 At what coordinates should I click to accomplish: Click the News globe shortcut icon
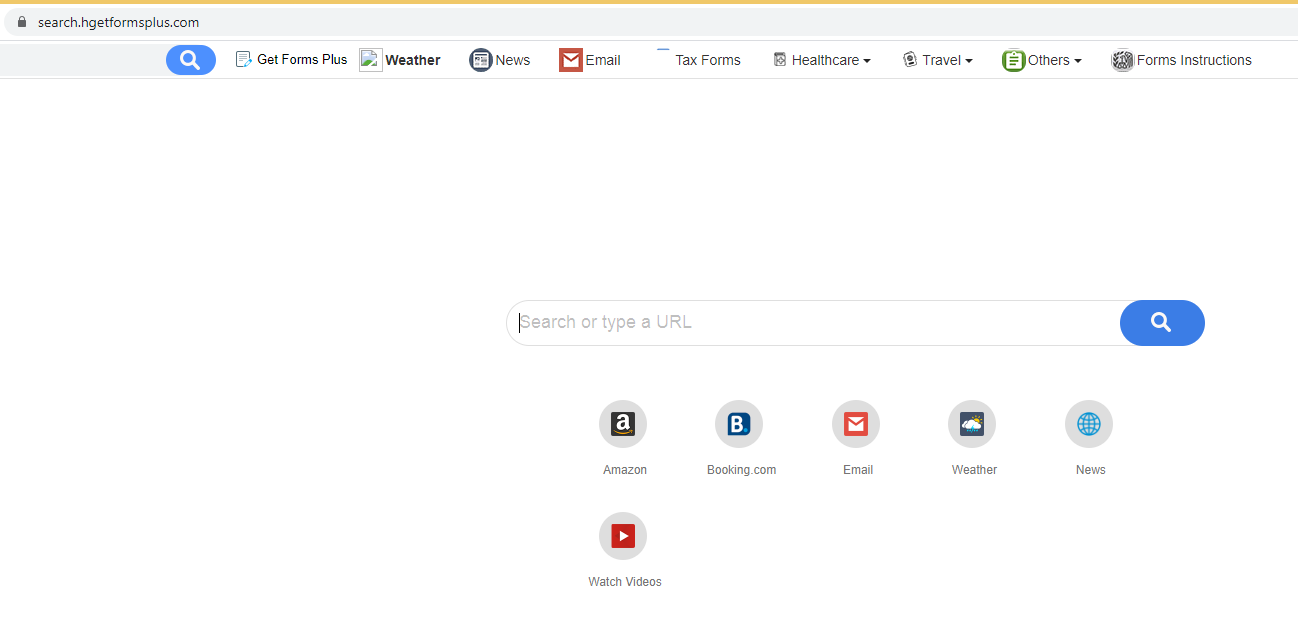point(1089,424)
